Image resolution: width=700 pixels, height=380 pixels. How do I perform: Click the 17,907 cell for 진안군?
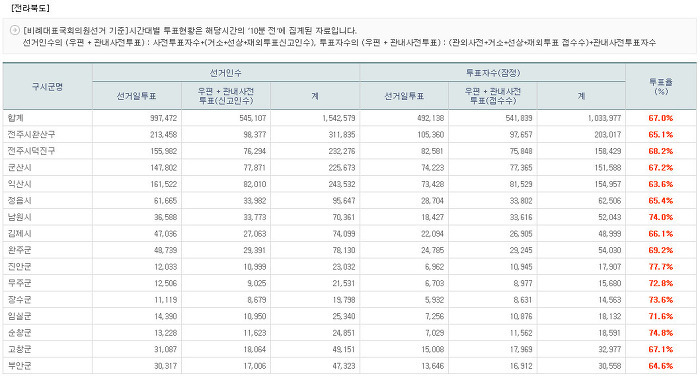(610, 267)
